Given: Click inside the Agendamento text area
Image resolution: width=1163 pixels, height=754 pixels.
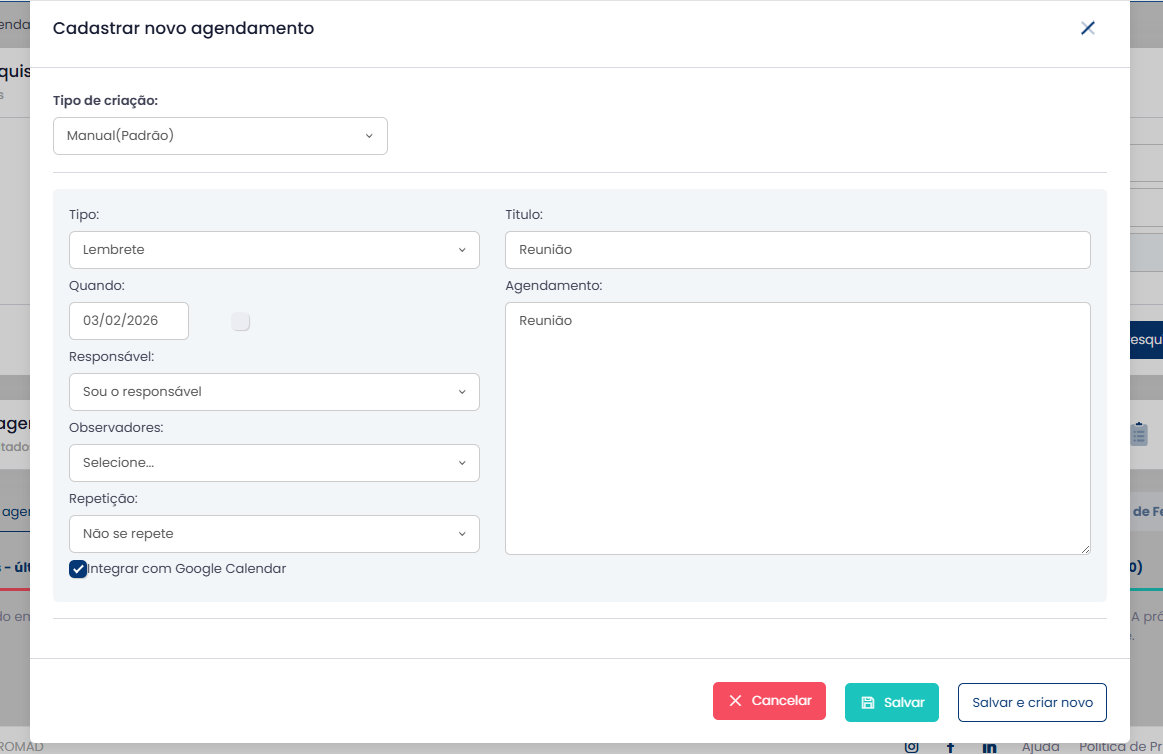Looking at the screenshot, I should point(797,428).
